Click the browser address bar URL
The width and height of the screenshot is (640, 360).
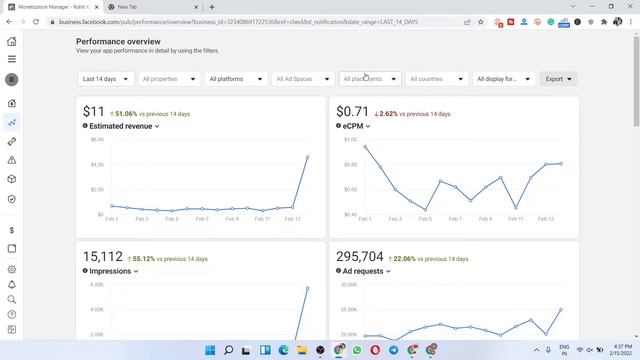point(238,22)
